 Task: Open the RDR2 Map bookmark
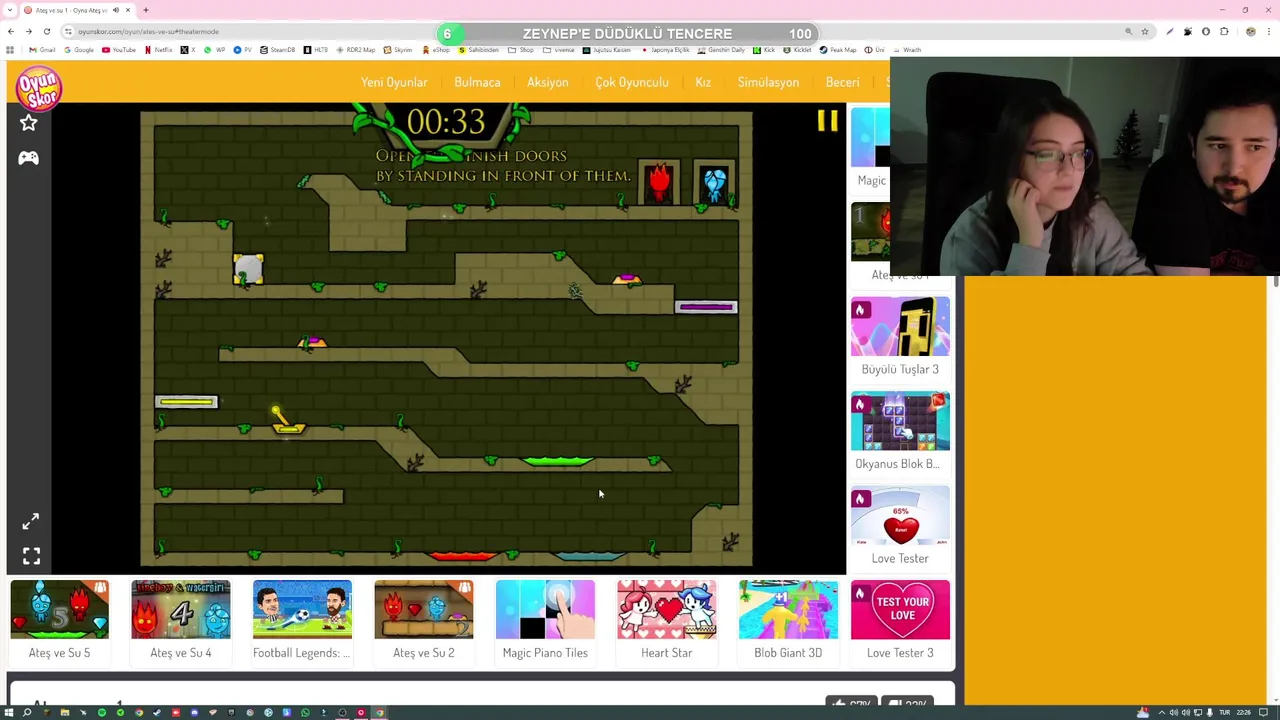pyautogui.click(x=356, y=50)
